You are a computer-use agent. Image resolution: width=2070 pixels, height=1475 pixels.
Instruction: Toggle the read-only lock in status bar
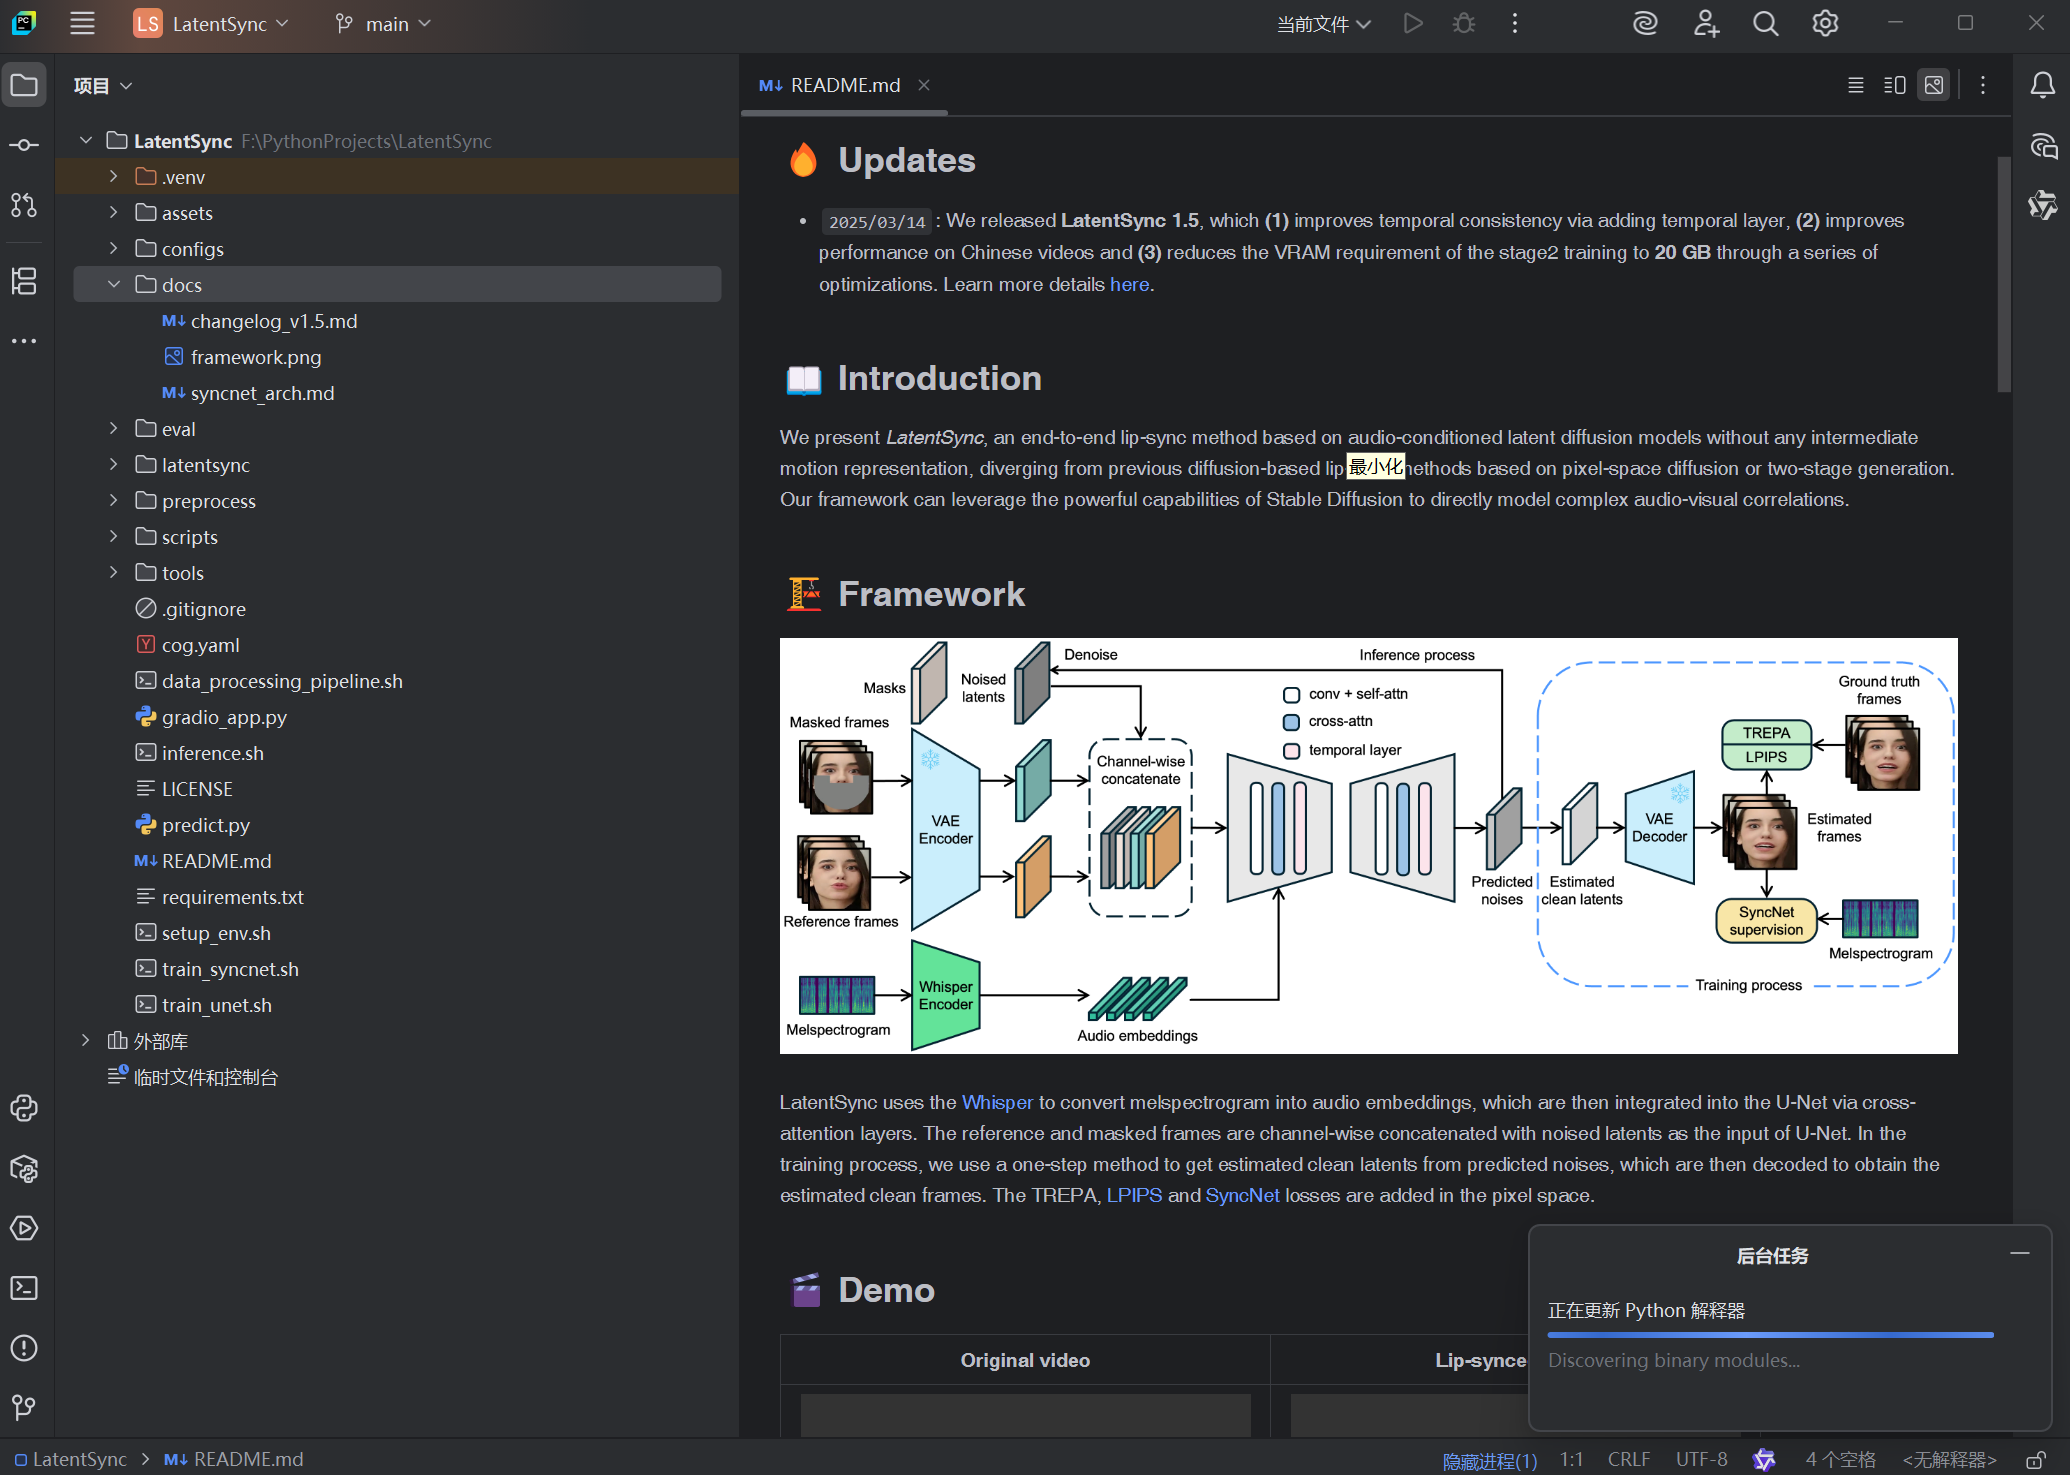[2035, 1460]
